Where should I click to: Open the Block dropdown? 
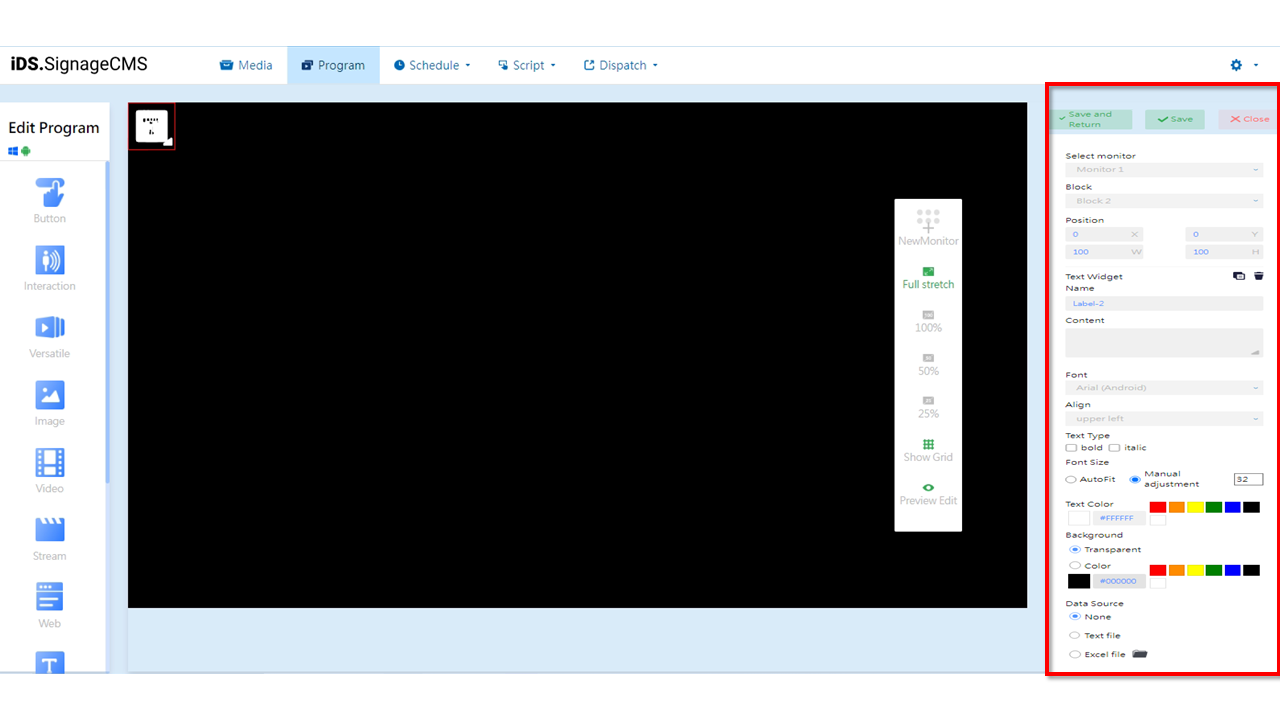coord(1163,200)
